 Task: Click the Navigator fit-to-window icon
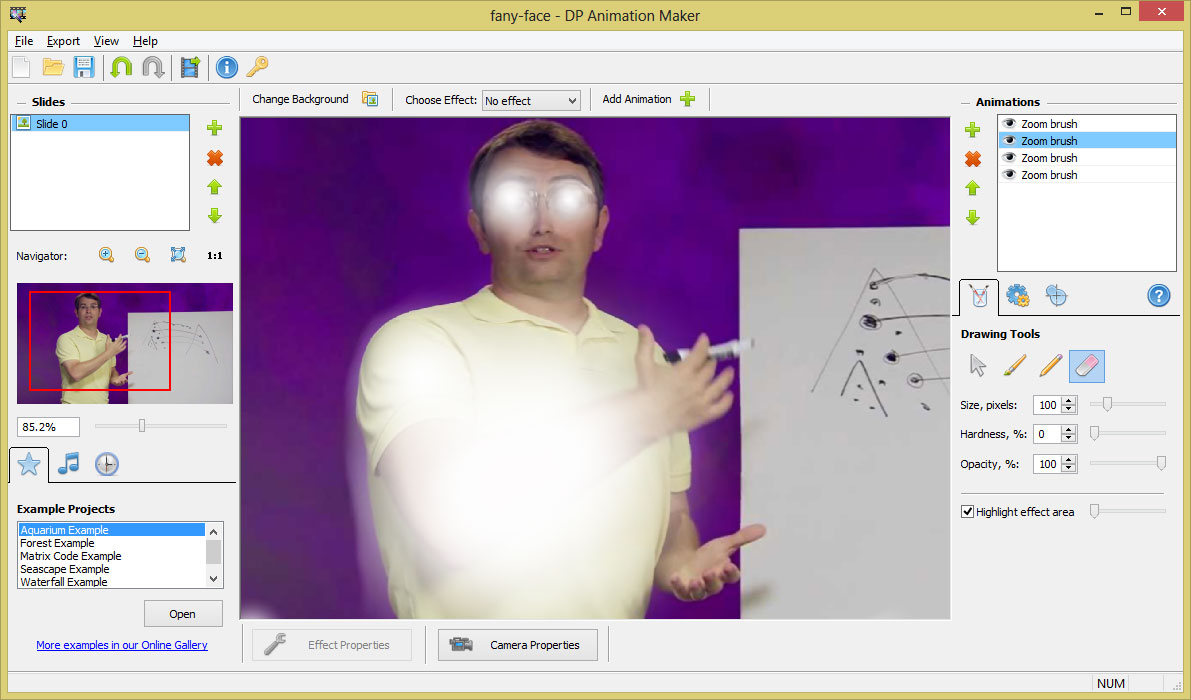pos(178,255)
